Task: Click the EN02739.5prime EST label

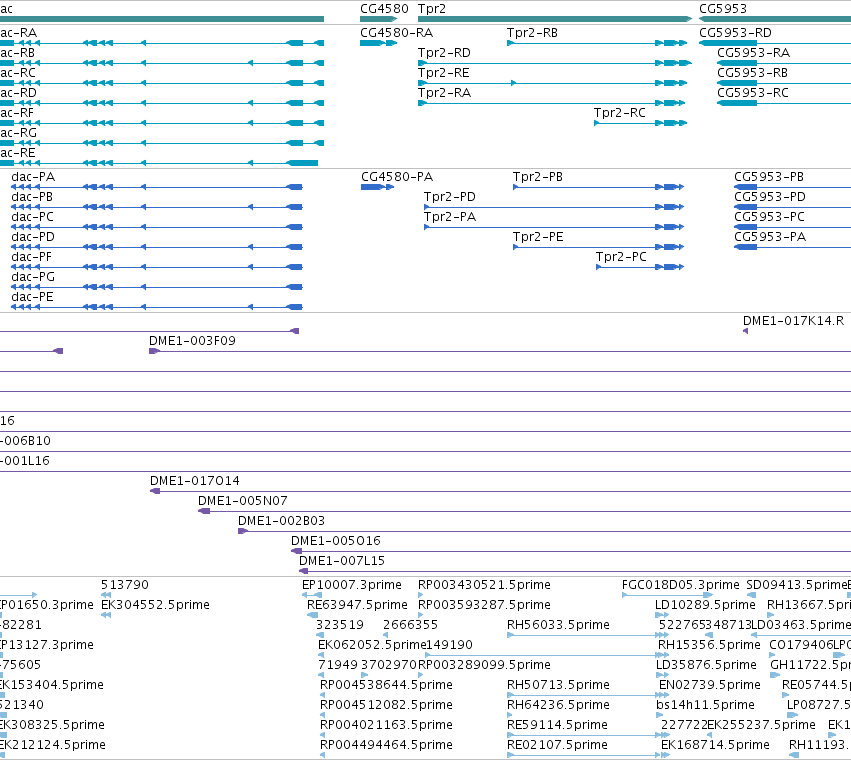Action: (710, 686)
